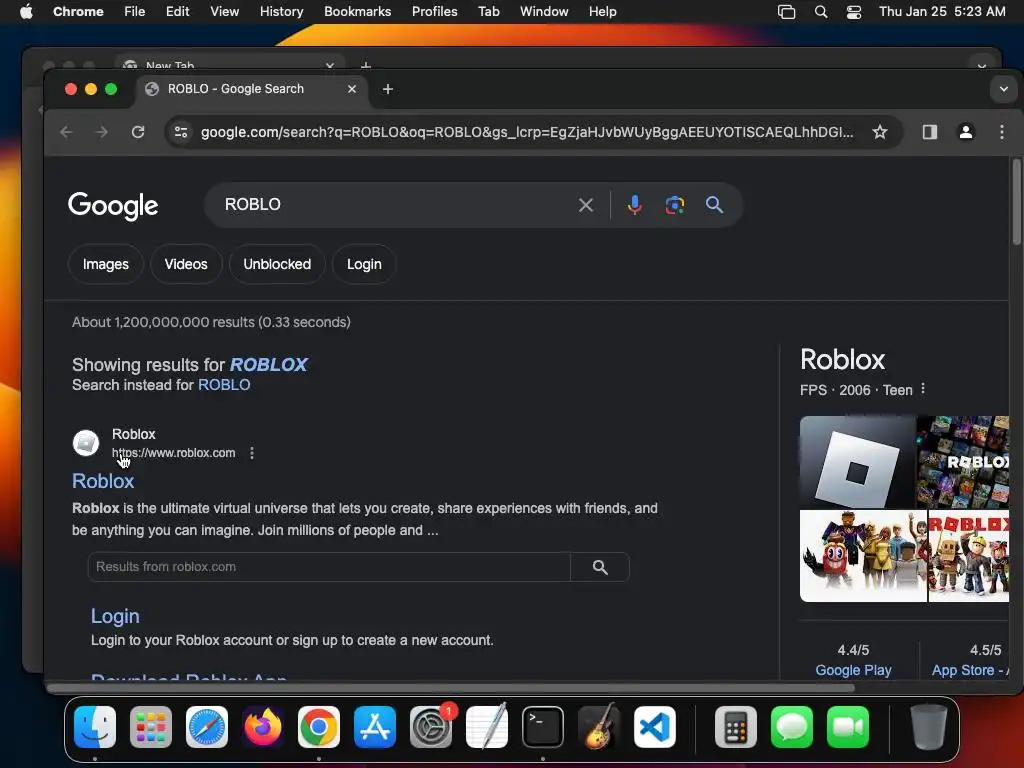Open Calculator from the Dock
The image size is (1024, 768).
[736, 727]
